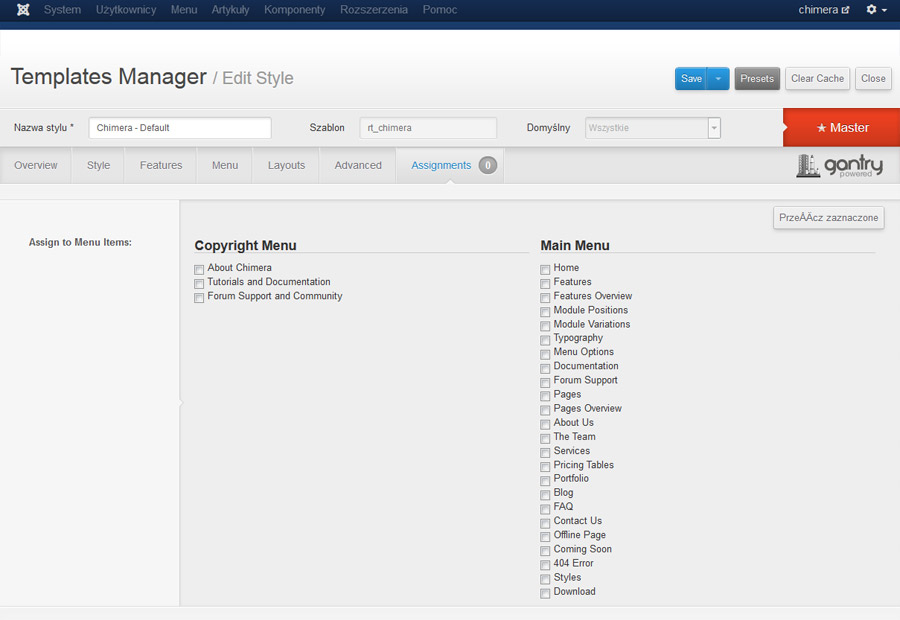
Task: Toggle the FAQ checkbox
Action: 545,509
